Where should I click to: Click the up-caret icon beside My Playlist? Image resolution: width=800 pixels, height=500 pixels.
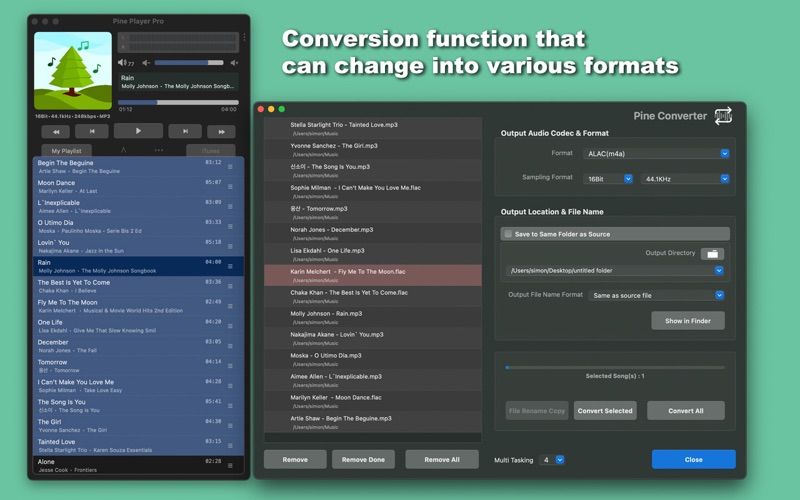tap(123, 150)
